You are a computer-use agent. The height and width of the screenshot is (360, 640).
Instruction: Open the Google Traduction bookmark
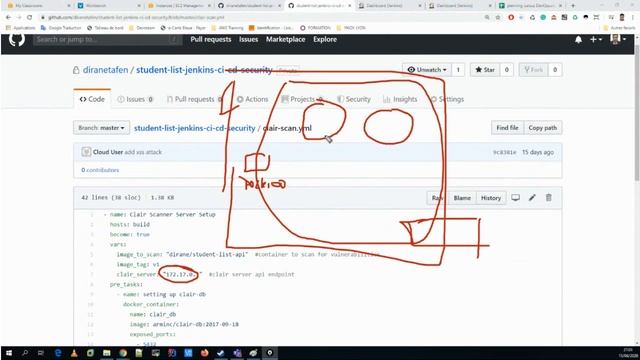[61, 28]
